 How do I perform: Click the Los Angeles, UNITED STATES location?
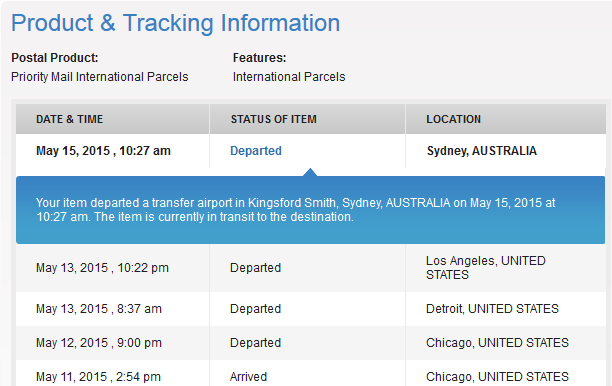pyautogui.click(x=486, y=268)
